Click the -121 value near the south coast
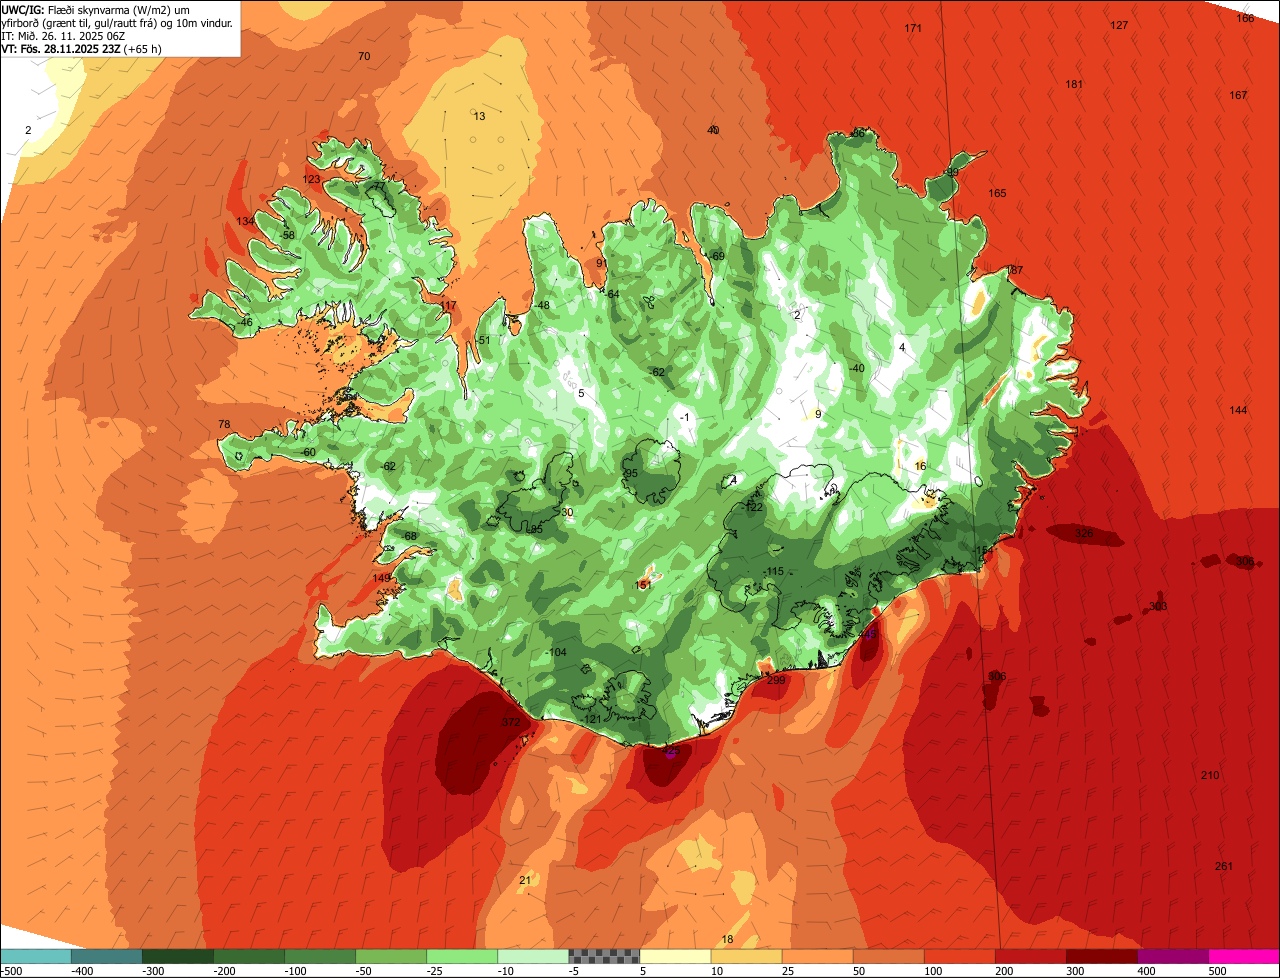Image resolution: width=1280 pixels, height=978 pixels. [x=591, y=719]
